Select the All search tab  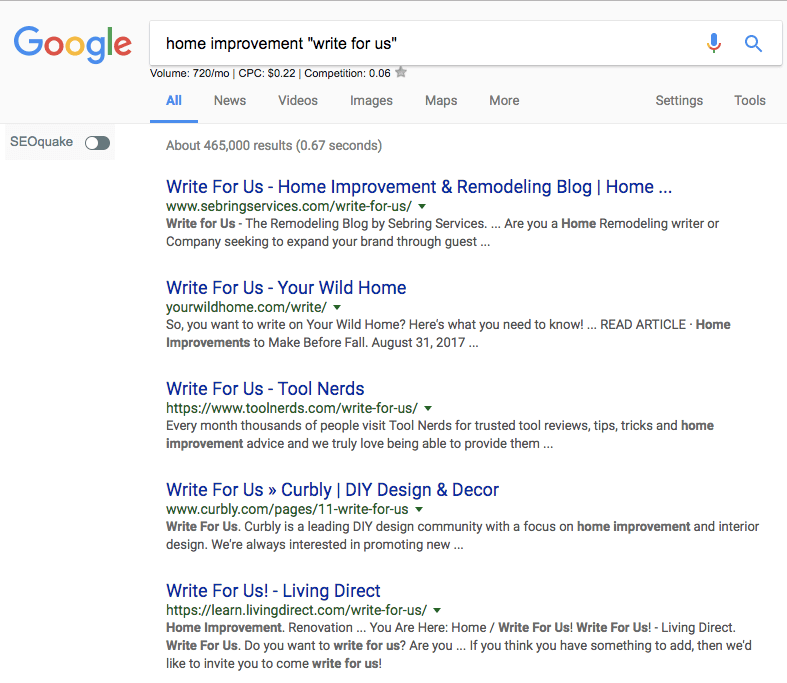pyautogui.click(x=174, y=100)
